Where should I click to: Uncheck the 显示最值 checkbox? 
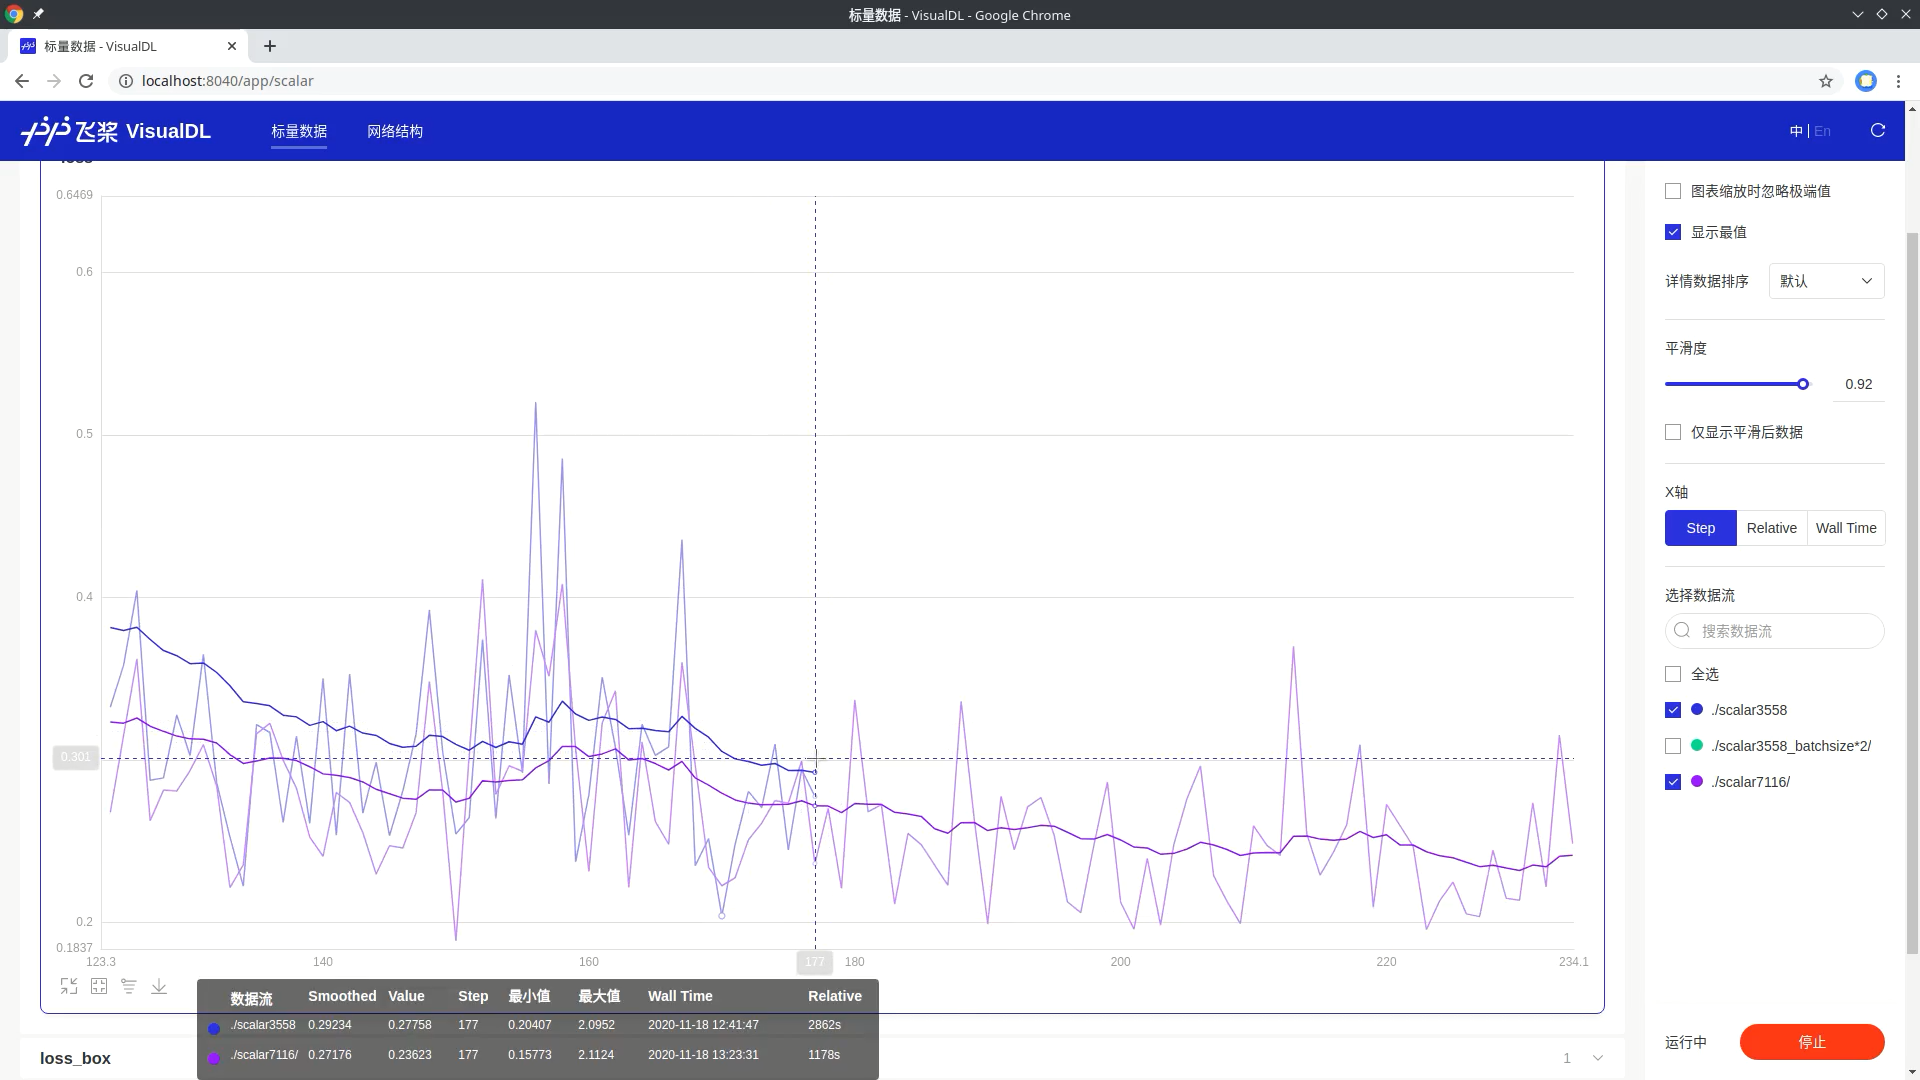point(1673,232)
